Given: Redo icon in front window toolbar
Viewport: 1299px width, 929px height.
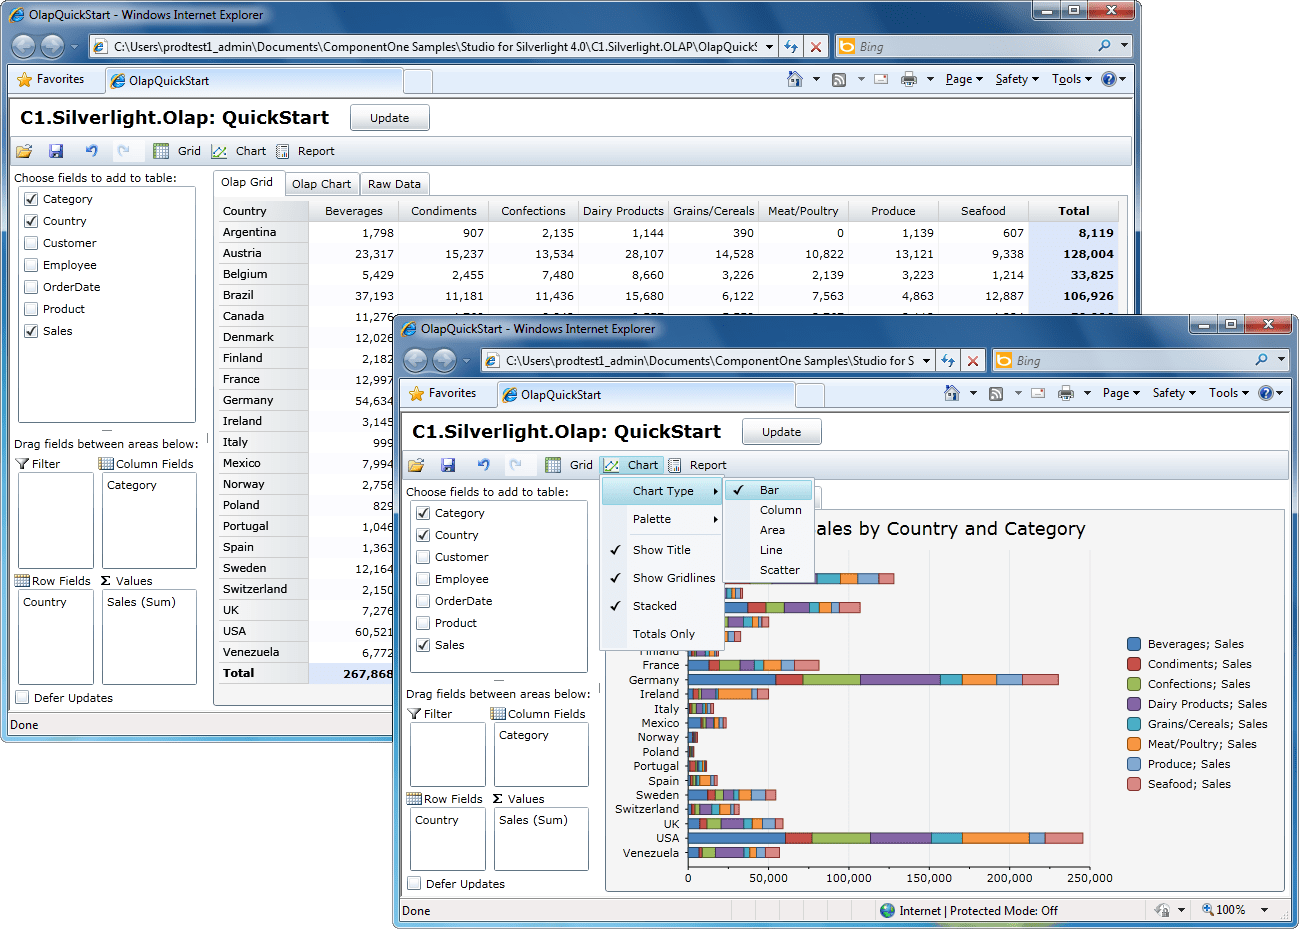Looking at the screenshot, I should coord(515,465).
